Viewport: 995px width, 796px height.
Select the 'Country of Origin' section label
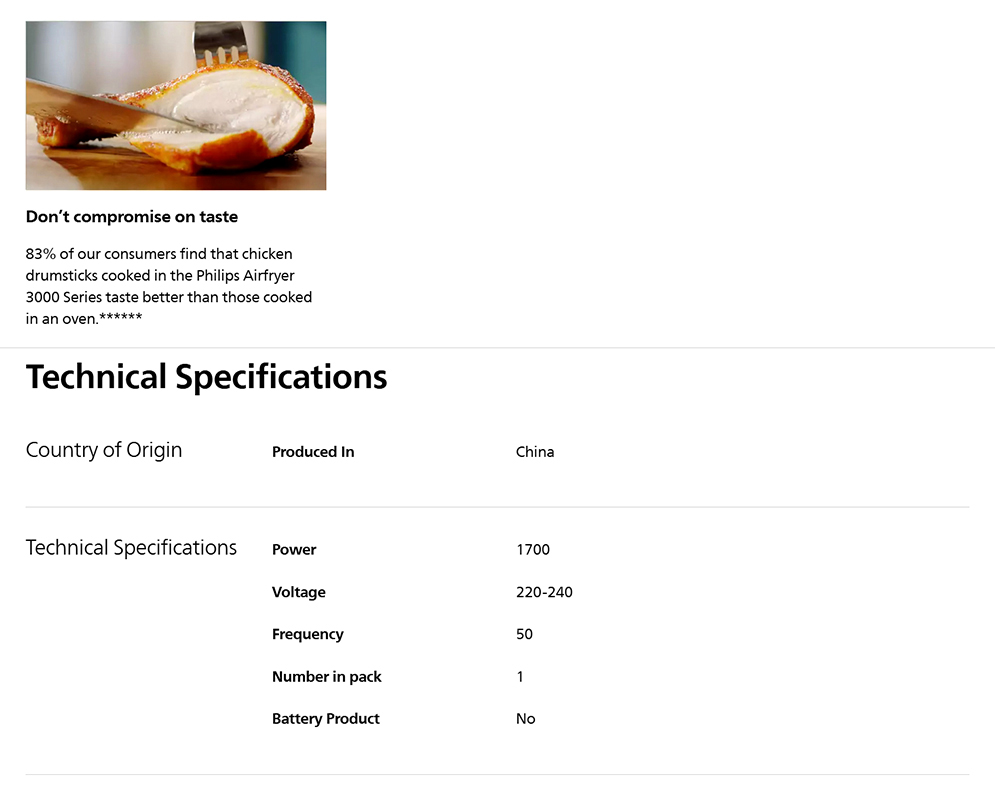[x=104, y=450]
